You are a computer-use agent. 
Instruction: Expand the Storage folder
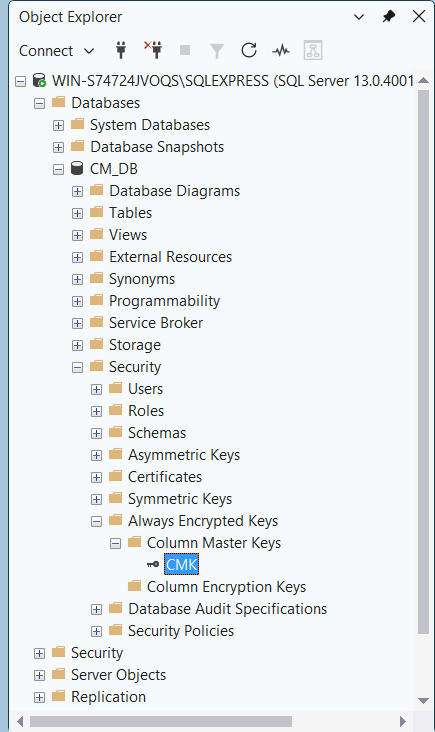tap(77, 345)
